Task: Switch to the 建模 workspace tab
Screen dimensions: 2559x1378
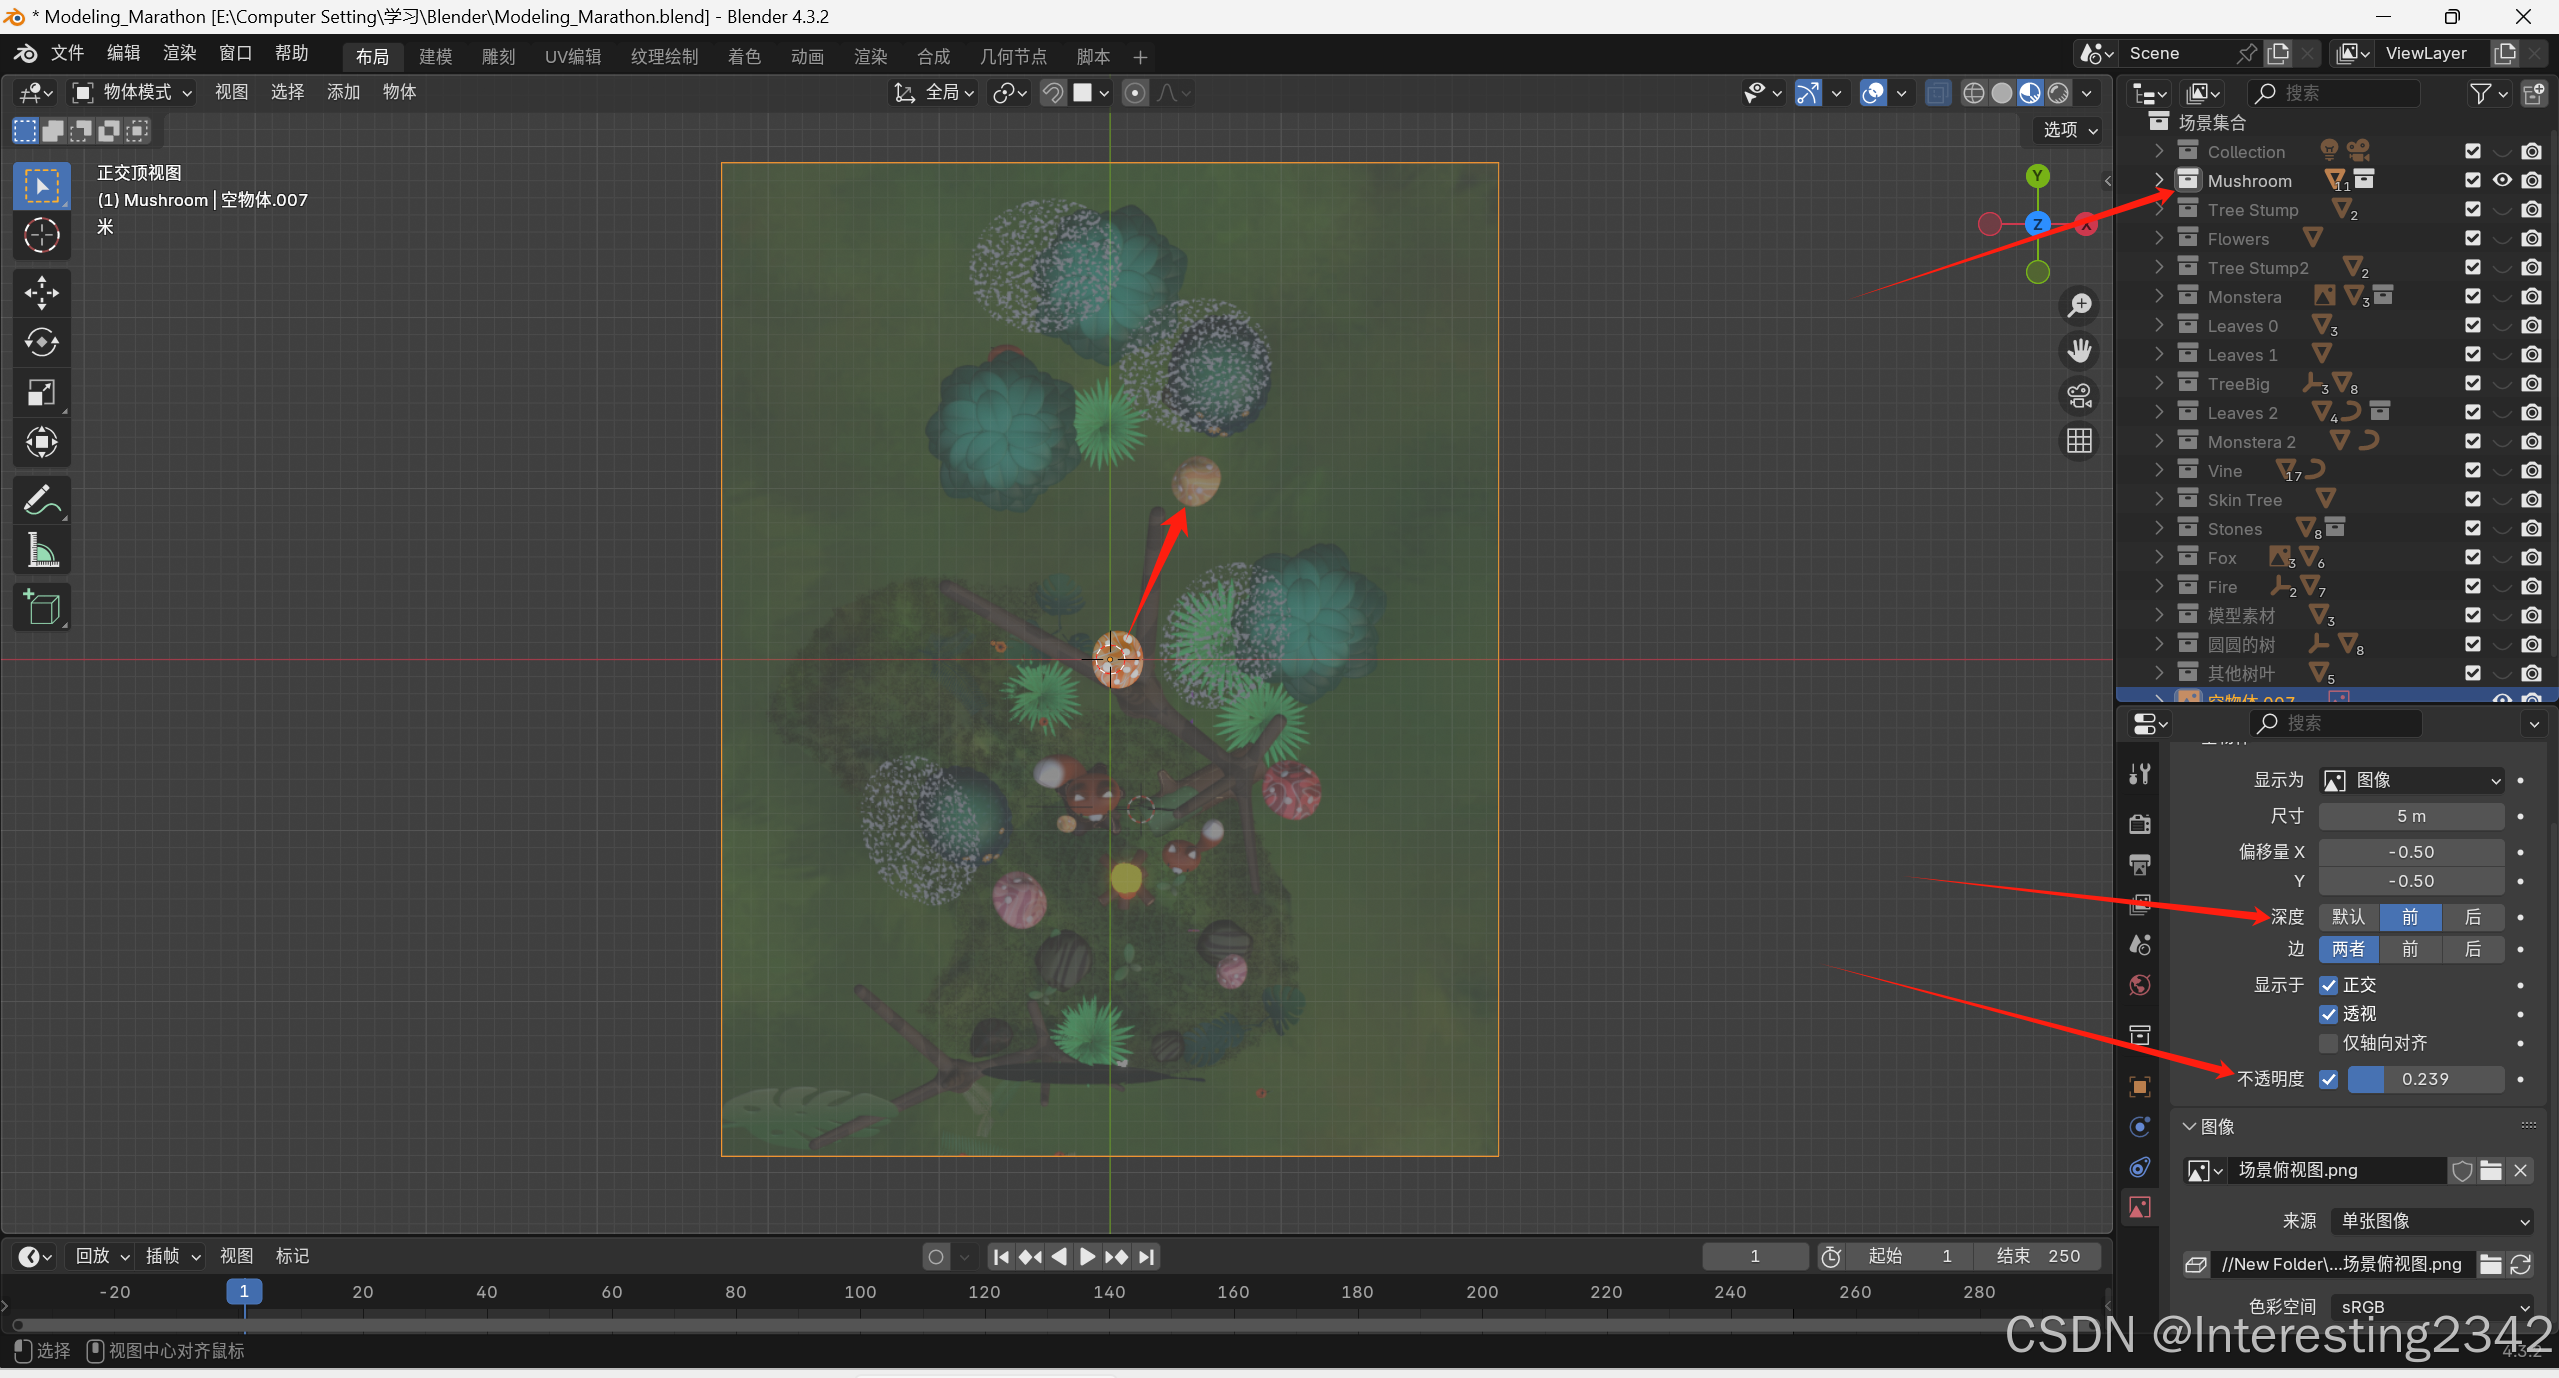Action: click(435, 56)
